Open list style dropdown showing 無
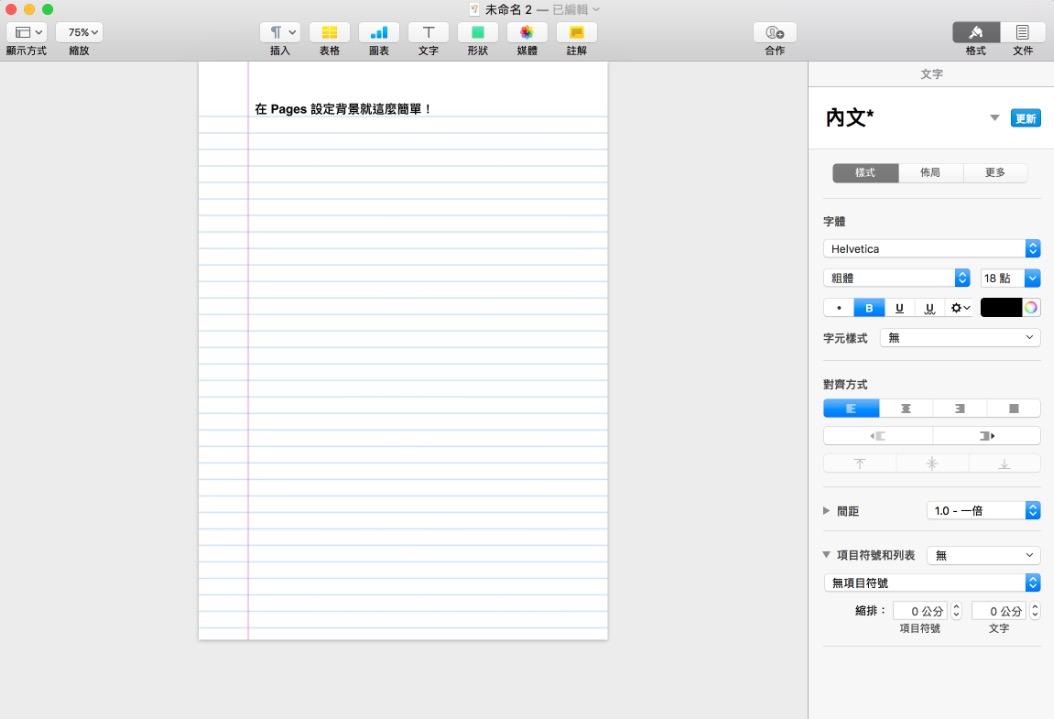Screen dimensions: 1054x719 coord(984,555)
